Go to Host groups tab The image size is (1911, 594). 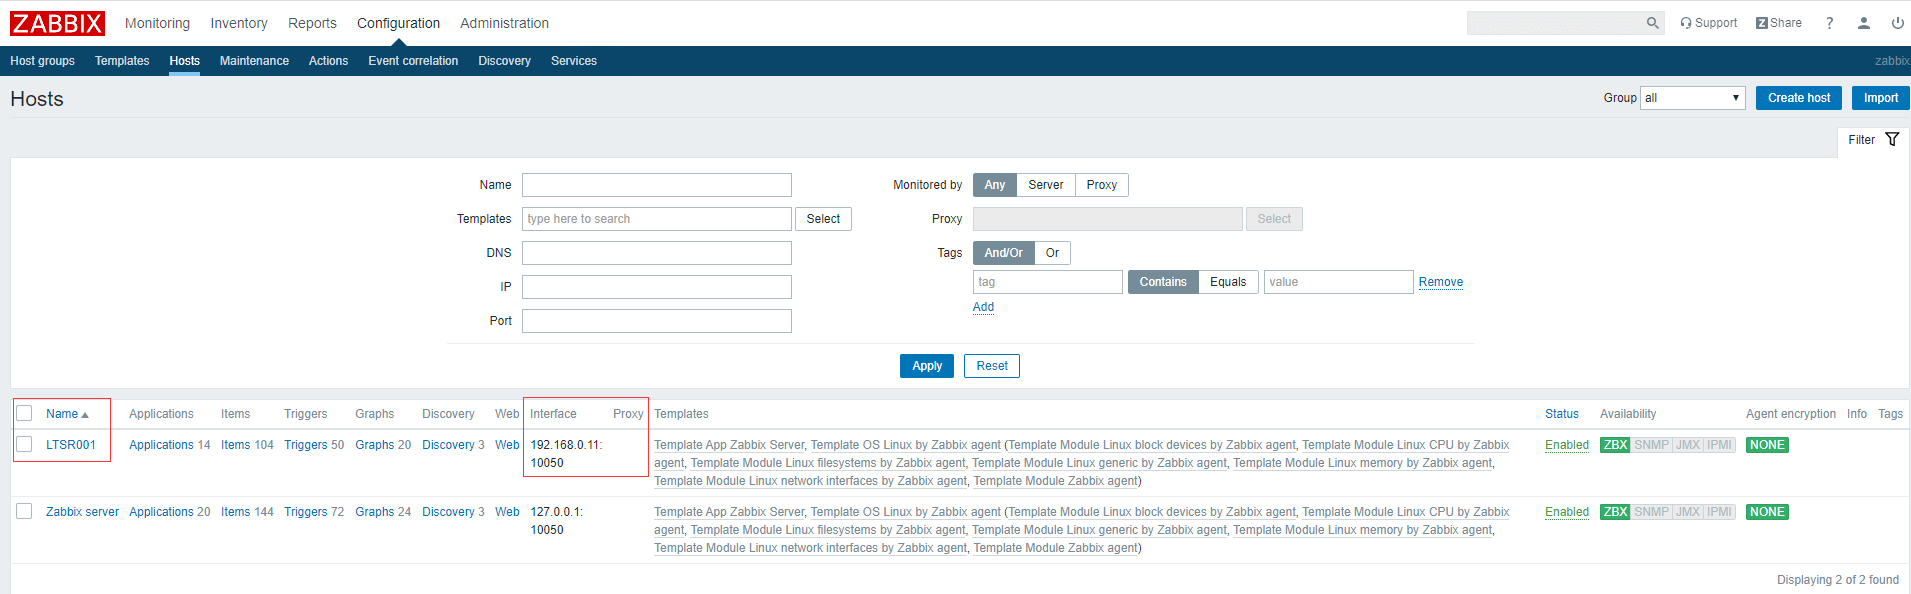(42, 61)
